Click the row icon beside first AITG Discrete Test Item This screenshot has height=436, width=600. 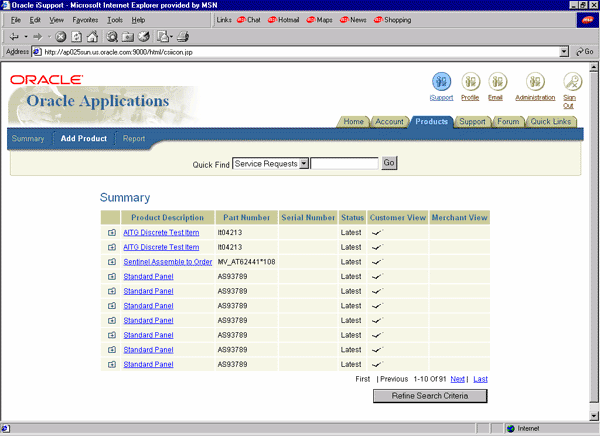coord(112,232)
